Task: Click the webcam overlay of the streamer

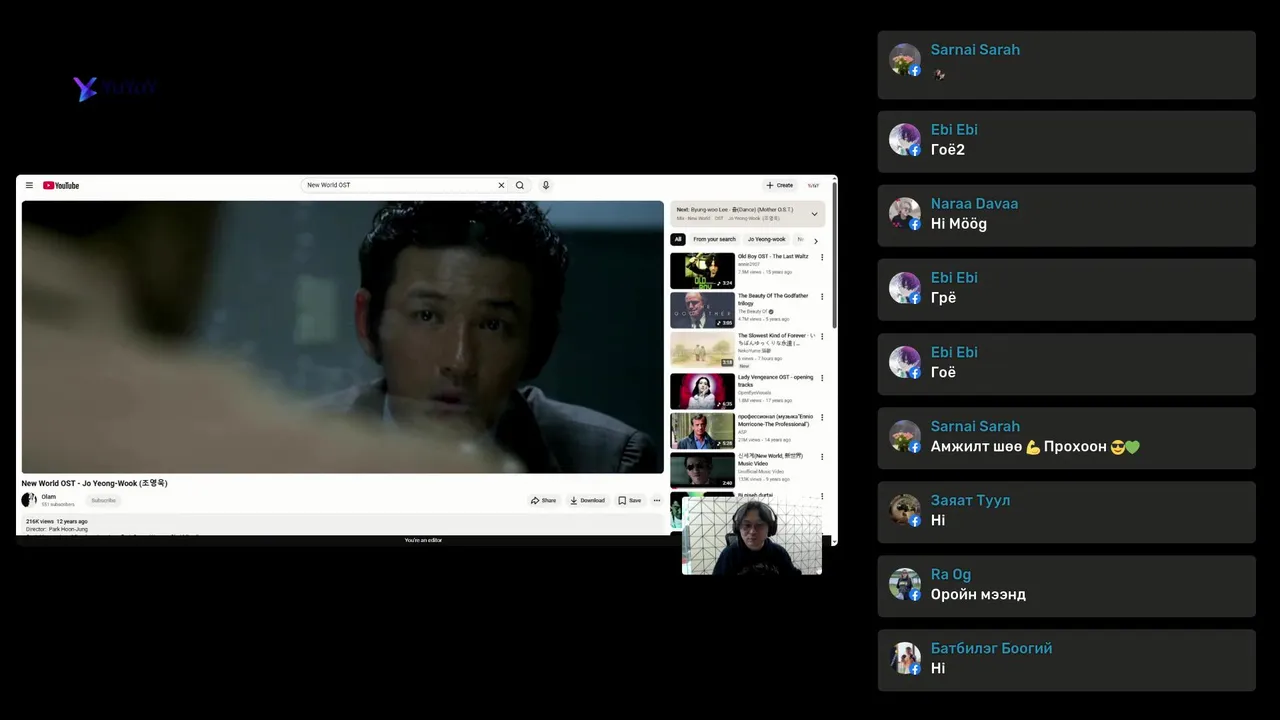Action: (x=752, y=536)
